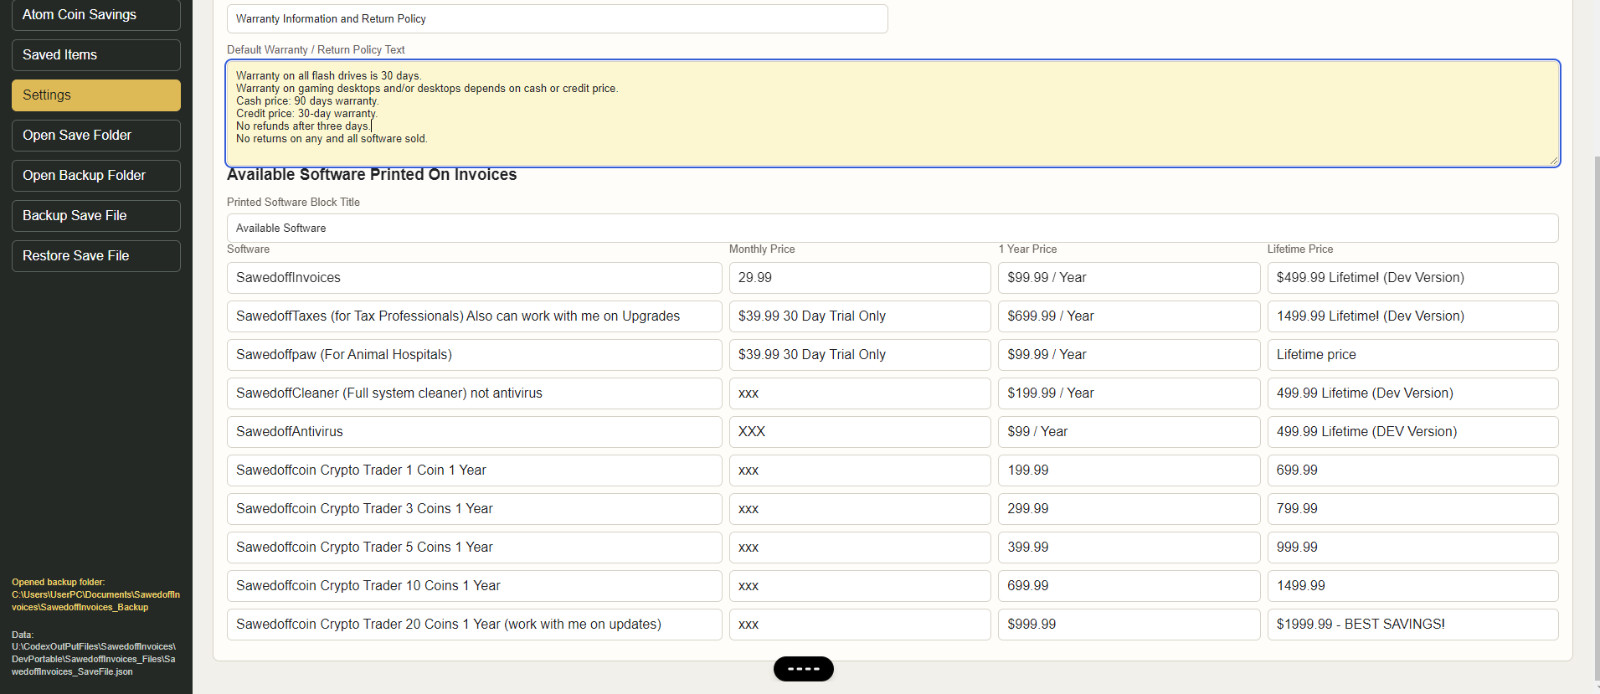The image size is (1600, 694).
Task: Edit Crypto Trader 10 Coins name field
Action: tap(474, 586)
